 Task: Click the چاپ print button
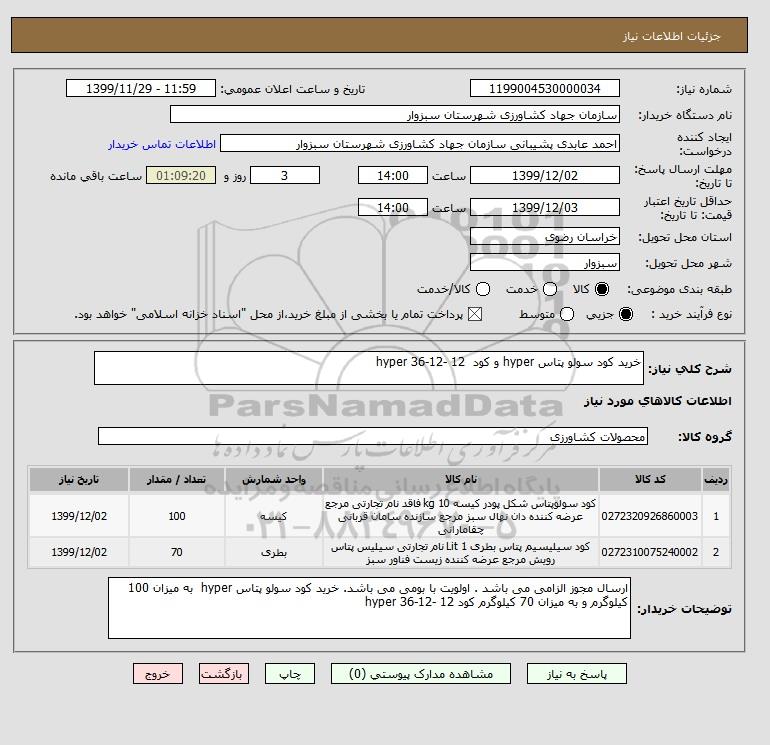click(290, 674)
